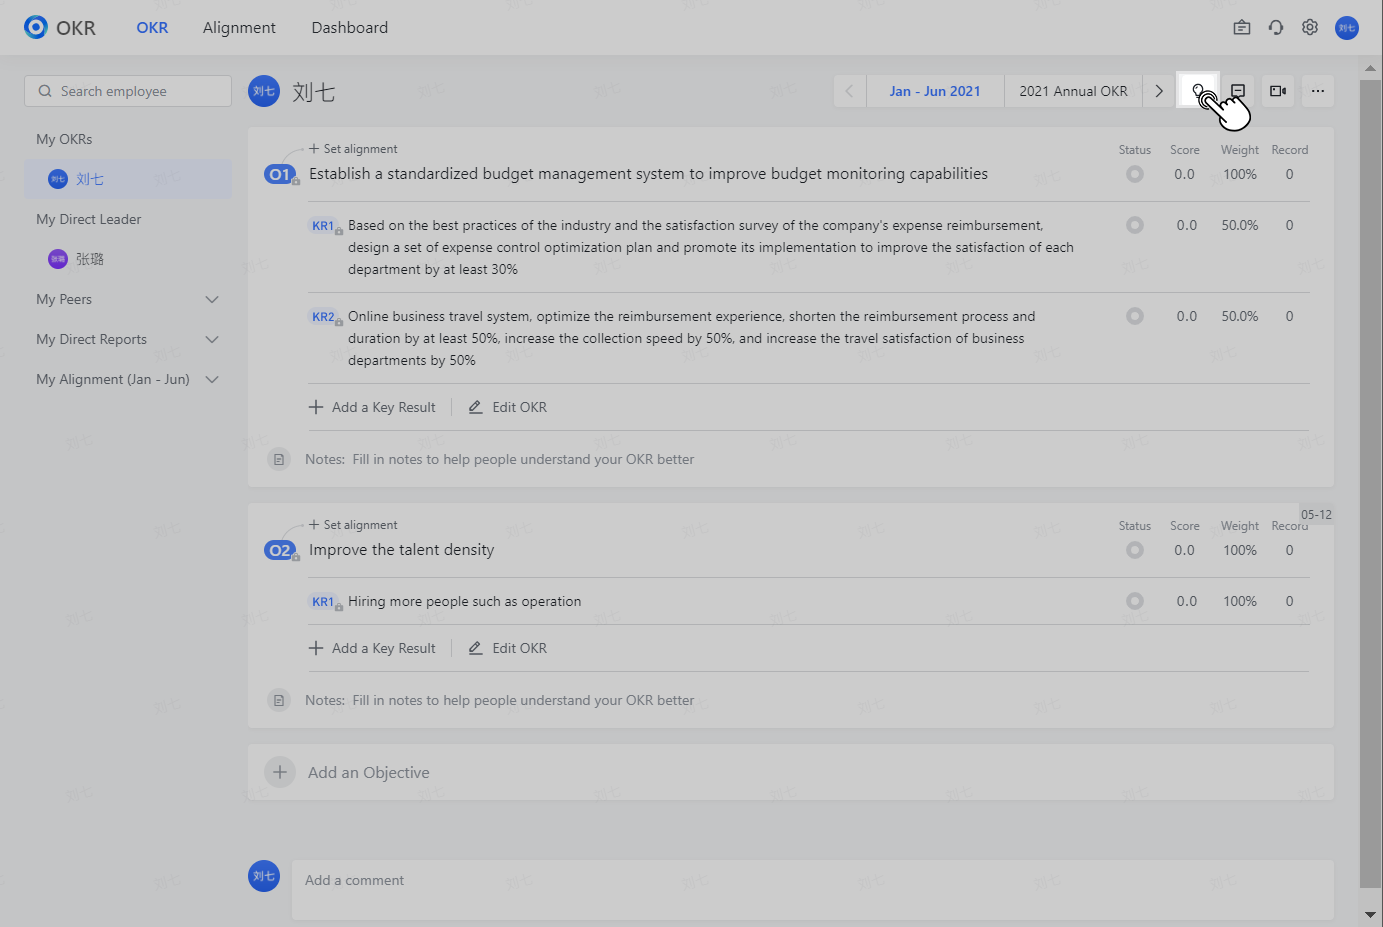Select the 2021 Annual OKR period
The width and height of the screenshot is (1383, 927).
[x=1073, y=91]
